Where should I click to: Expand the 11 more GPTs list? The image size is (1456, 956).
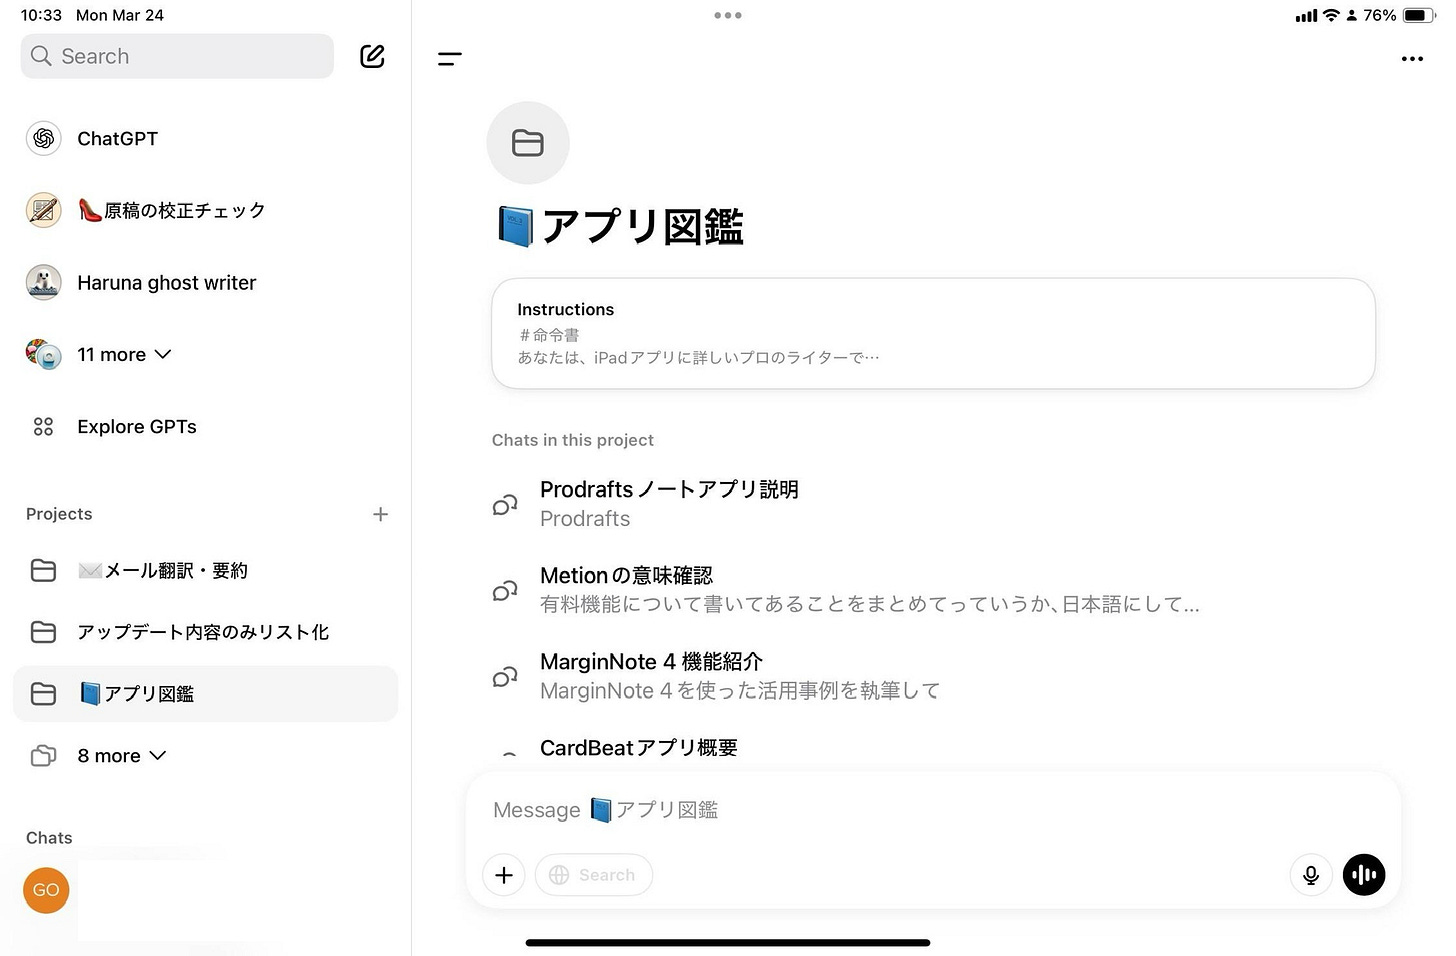coord(125,355)
